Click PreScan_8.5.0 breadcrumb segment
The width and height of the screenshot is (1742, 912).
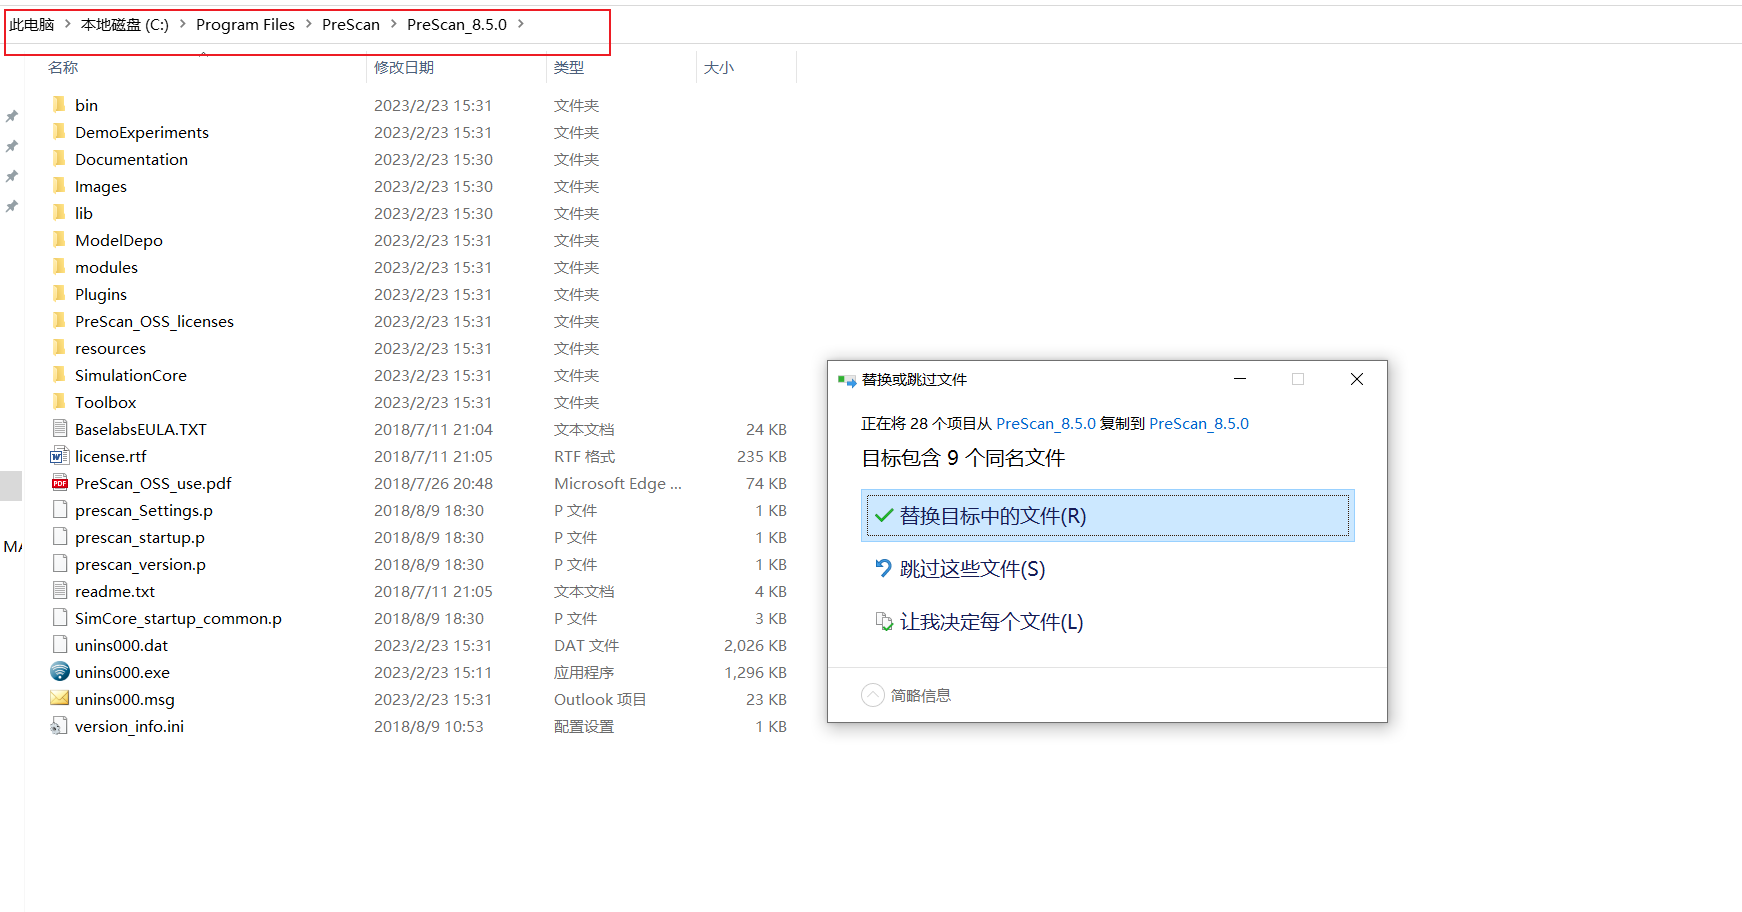pos(457,24)
